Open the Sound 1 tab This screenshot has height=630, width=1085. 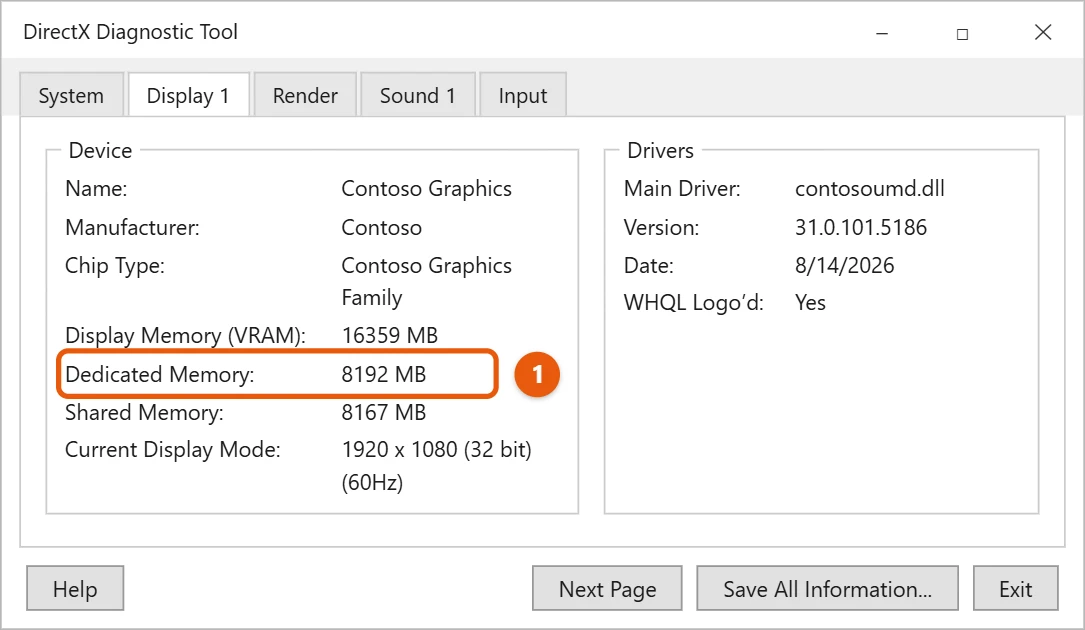click(x=417, y=95)
